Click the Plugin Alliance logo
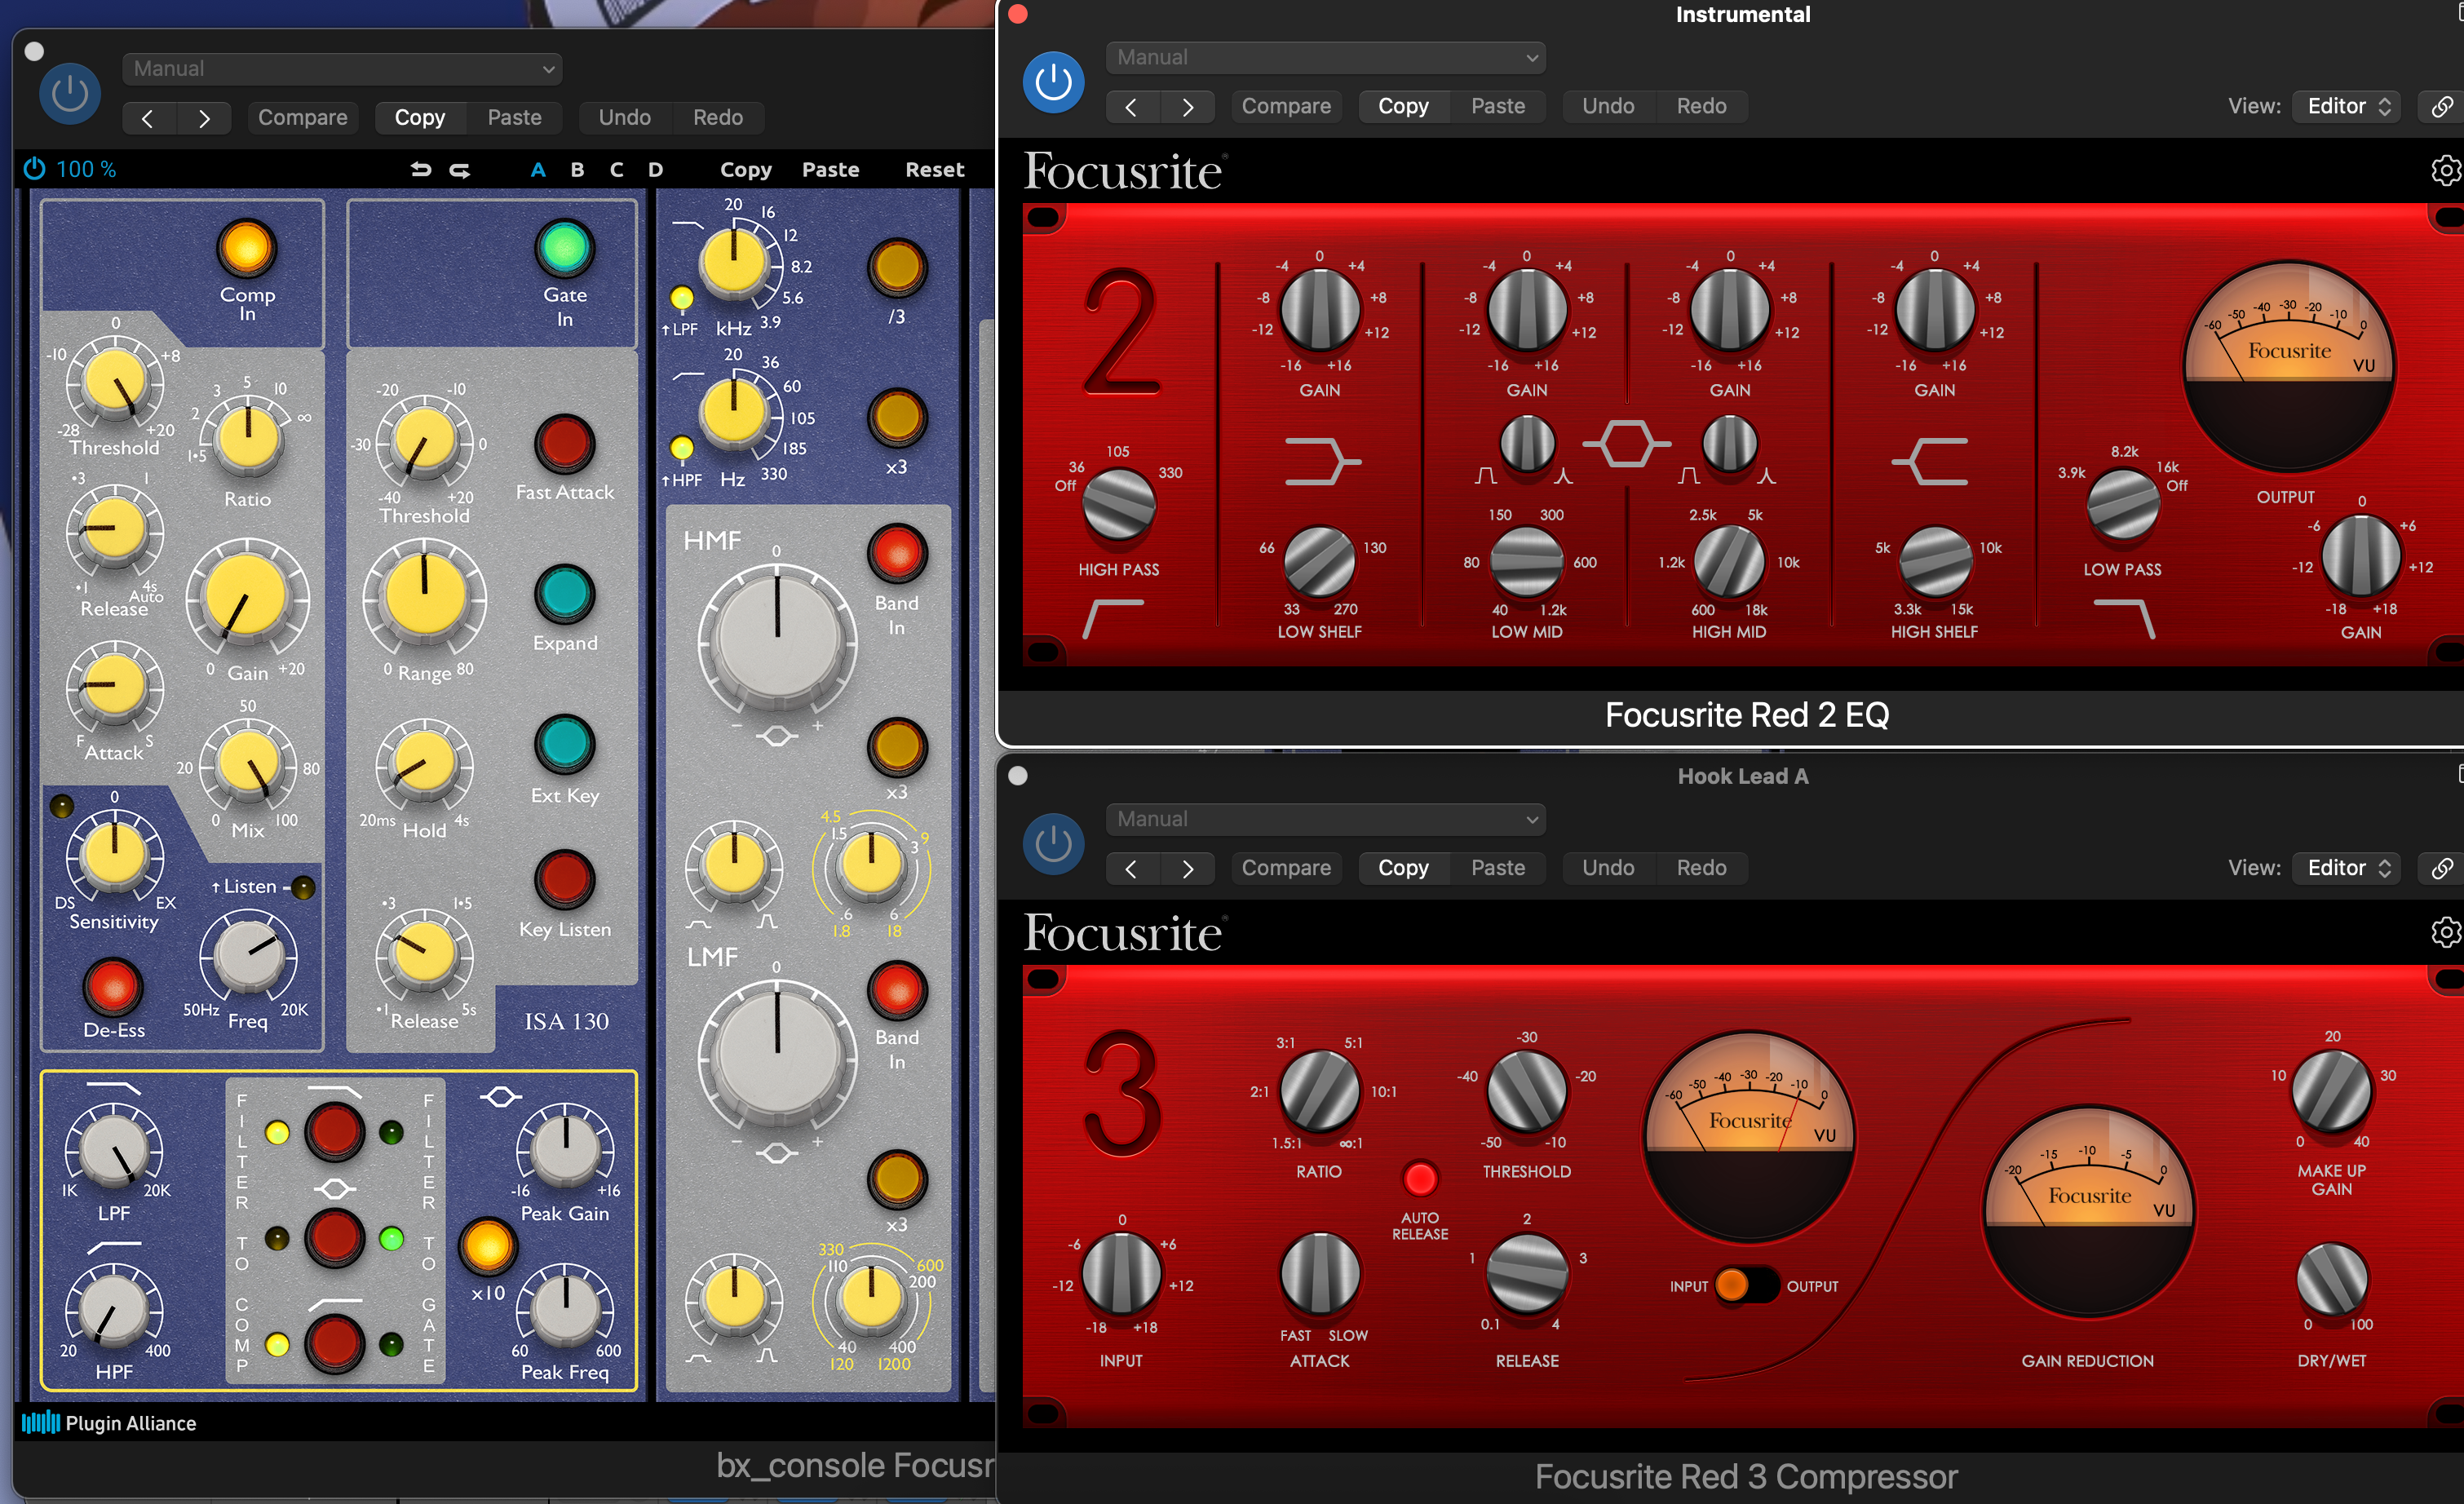2464x1504 pixels. click(x=109, y=1423)
